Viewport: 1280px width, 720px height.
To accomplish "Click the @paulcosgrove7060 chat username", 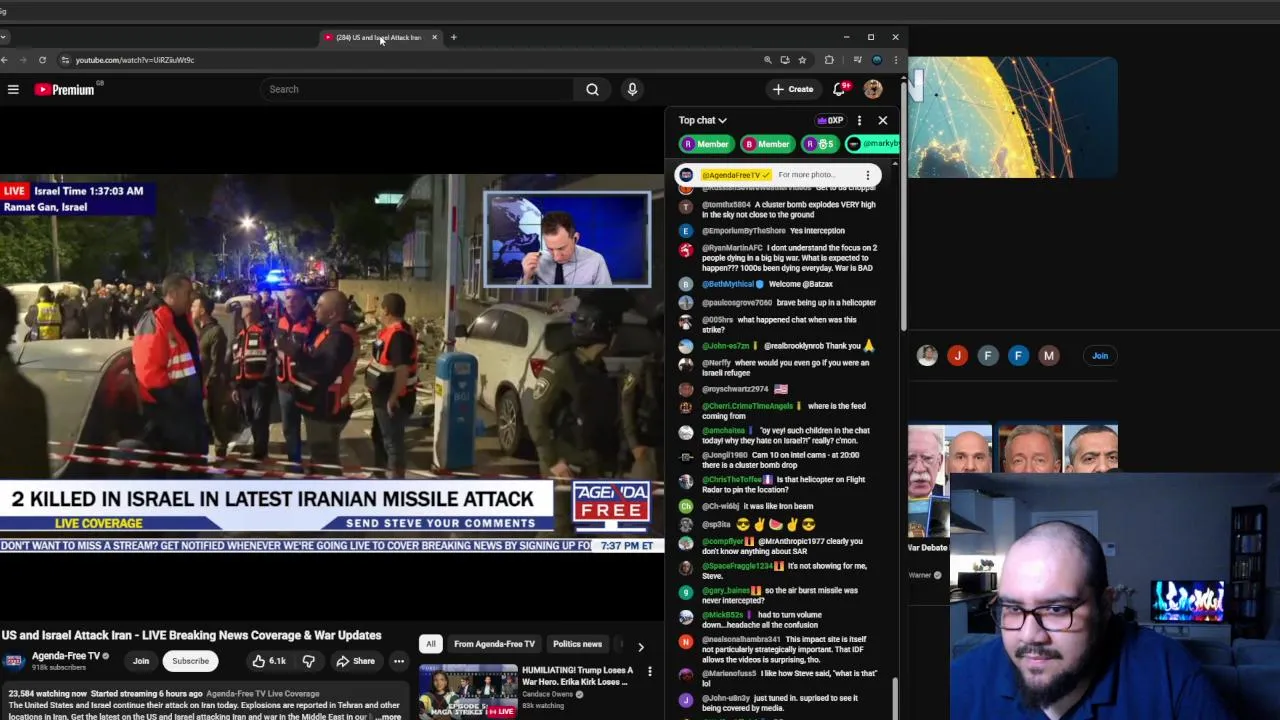I will [737, 303].
